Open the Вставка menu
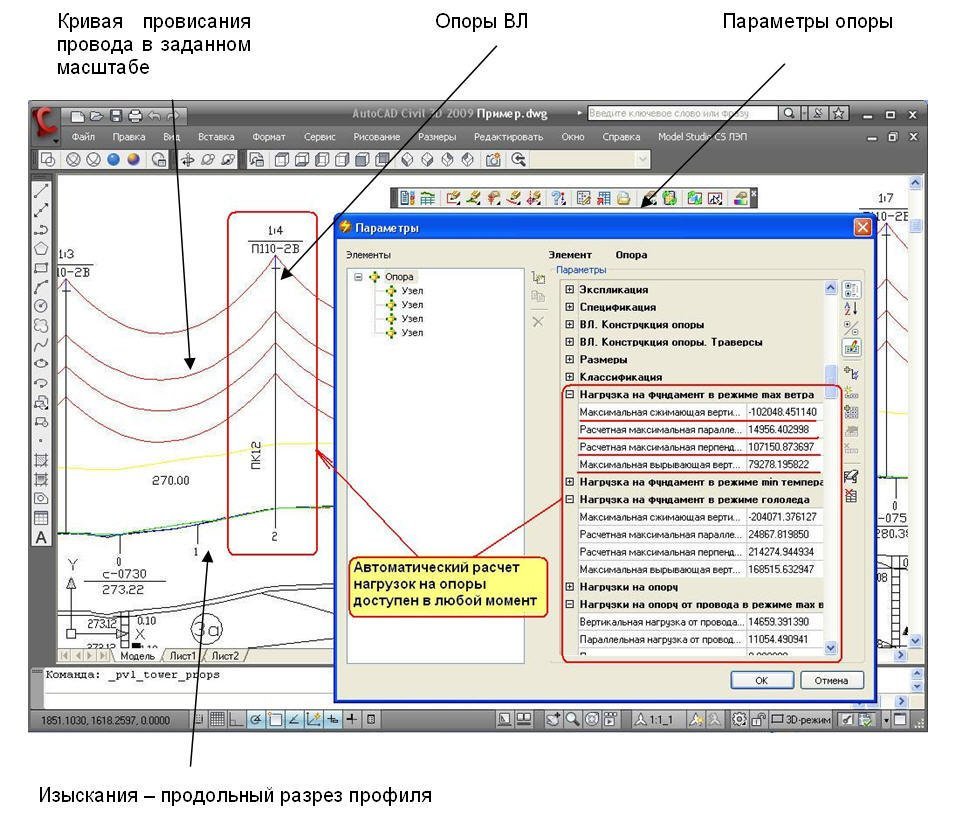The width and height of the screenshot is (964, 814). click(216, 137)
